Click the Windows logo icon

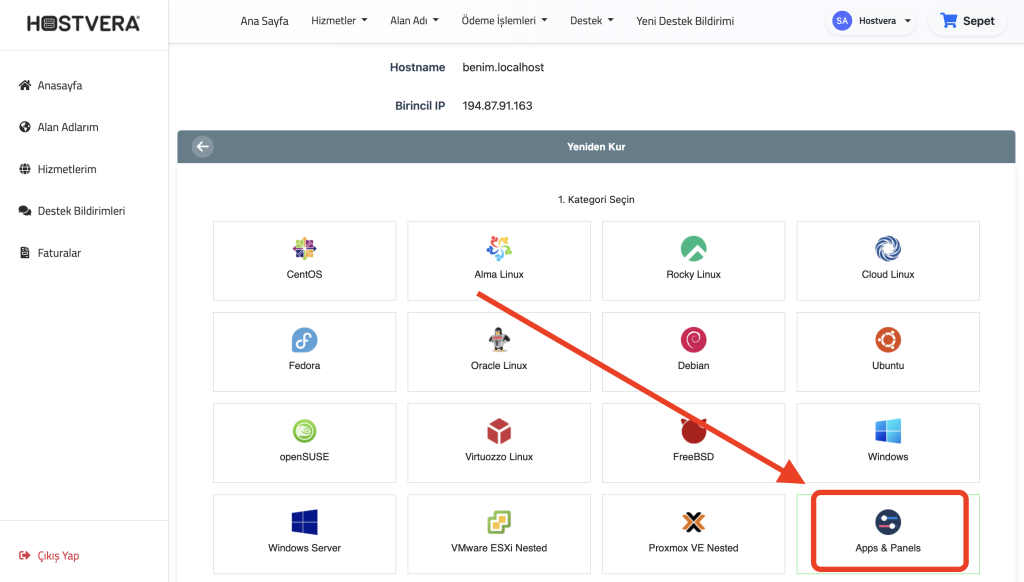click(888, 431)
